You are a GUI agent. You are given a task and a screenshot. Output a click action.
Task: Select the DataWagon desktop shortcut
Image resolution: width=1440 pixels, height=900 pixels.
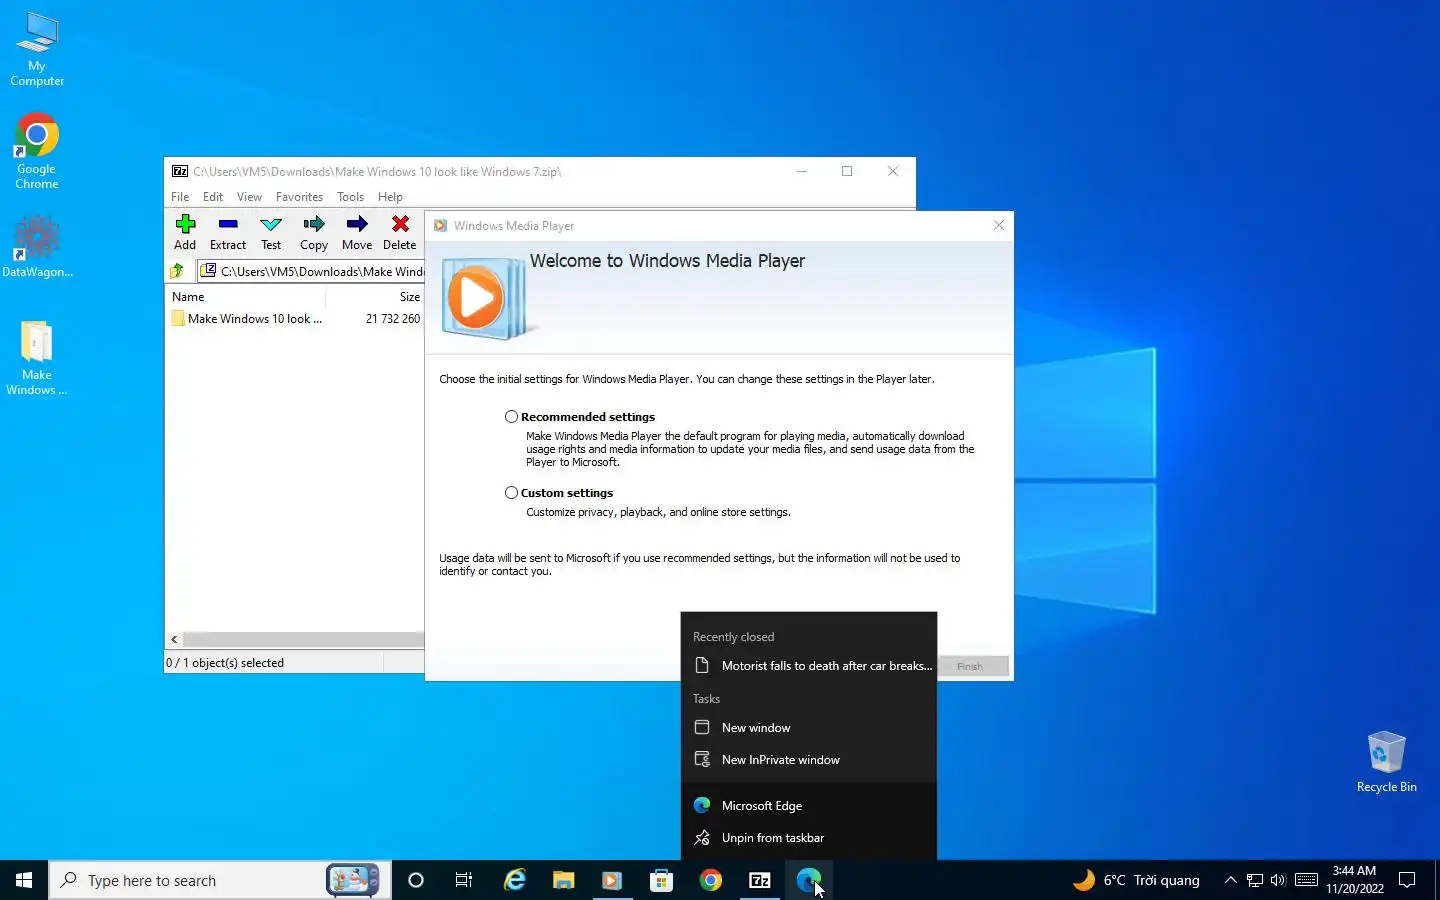coord(37,246)
